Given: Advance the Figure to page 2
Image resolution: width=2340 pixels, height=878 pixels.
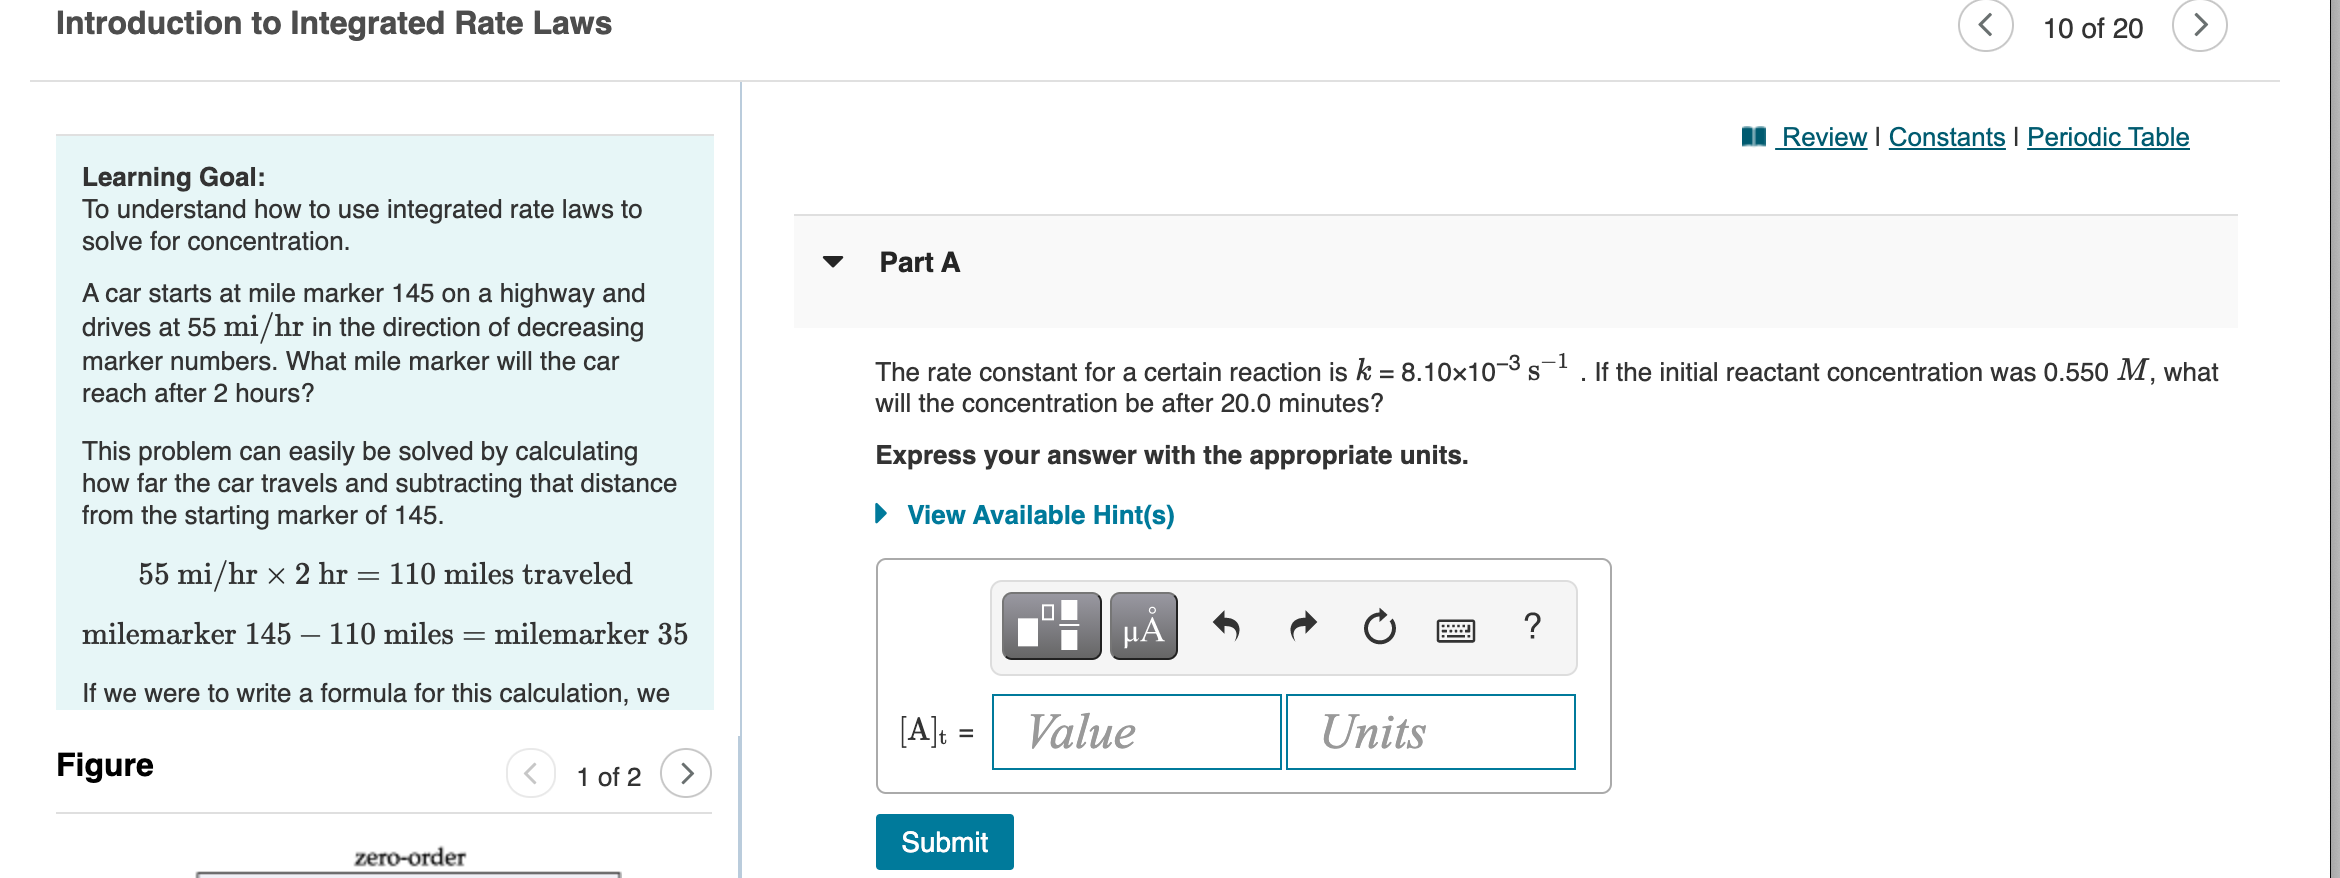Looking at the screenshot, I should click(688, 772).
